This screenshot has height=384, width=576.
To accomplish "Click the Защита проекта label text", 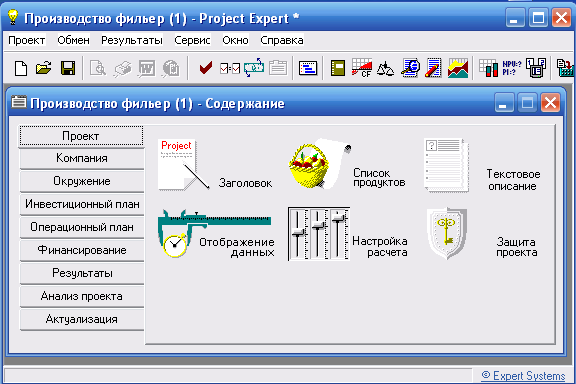I will pyautogui.click(x=516, y=247).
